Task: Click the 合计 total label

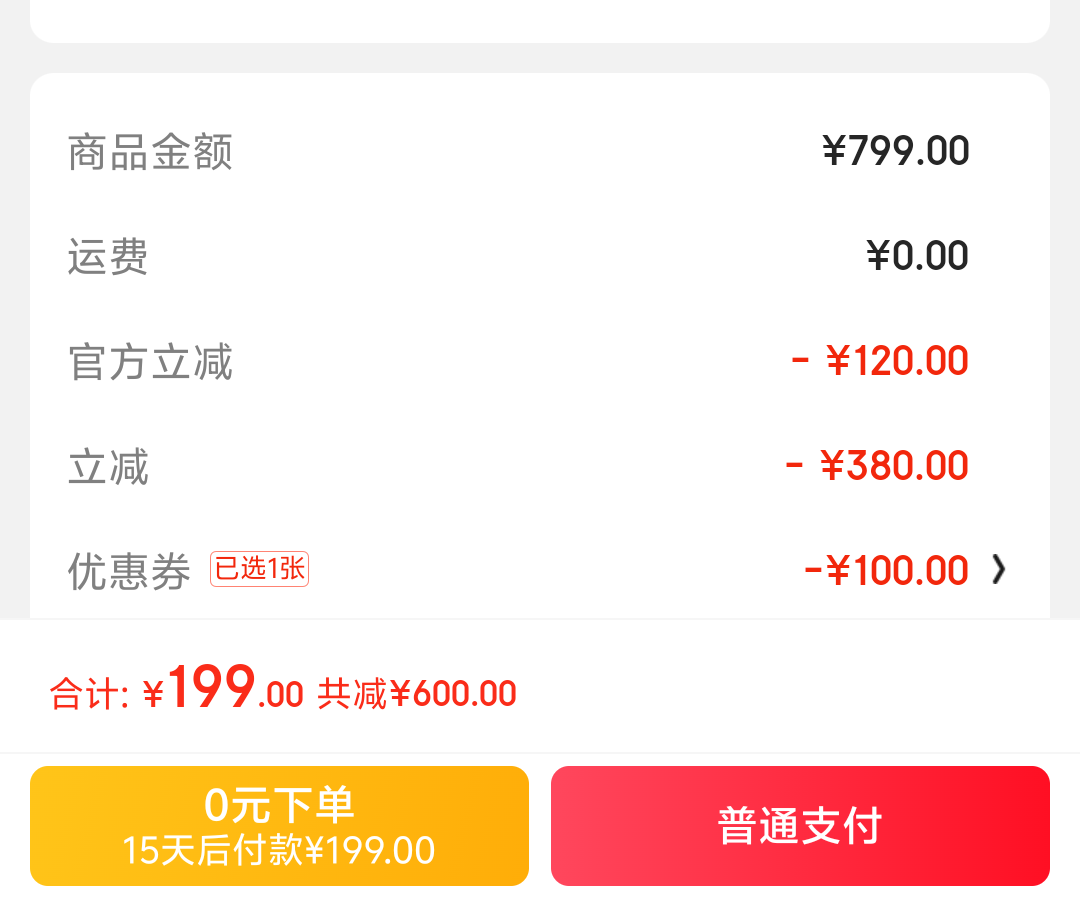Action: (x=89, y=693)
